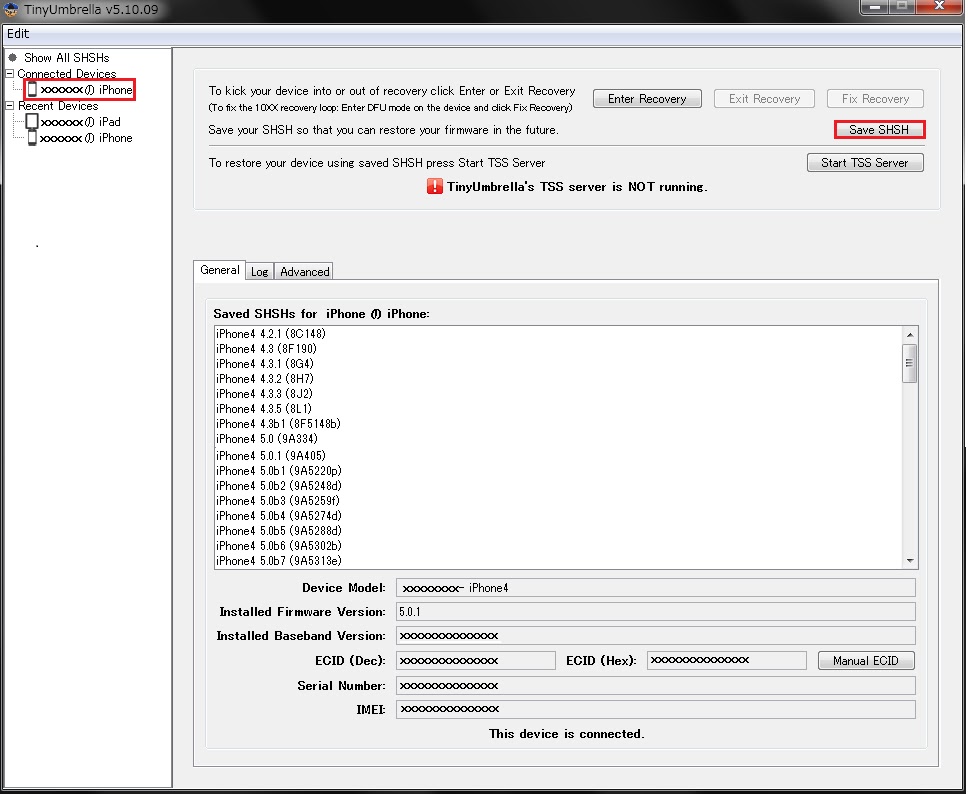This screenshot has width=968, height=794.
Task: Click the TinyUmbrella umbrella icon in title bar
Action: [11, 10]
